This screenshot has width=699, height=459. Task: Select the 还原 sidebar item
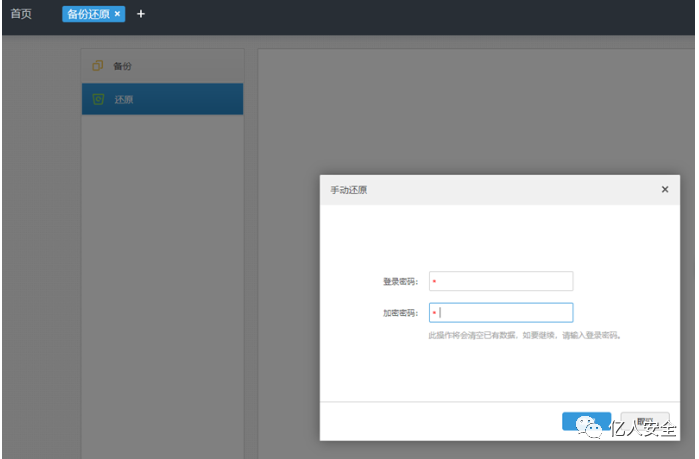pyautogui.click(x=162, y=99)
